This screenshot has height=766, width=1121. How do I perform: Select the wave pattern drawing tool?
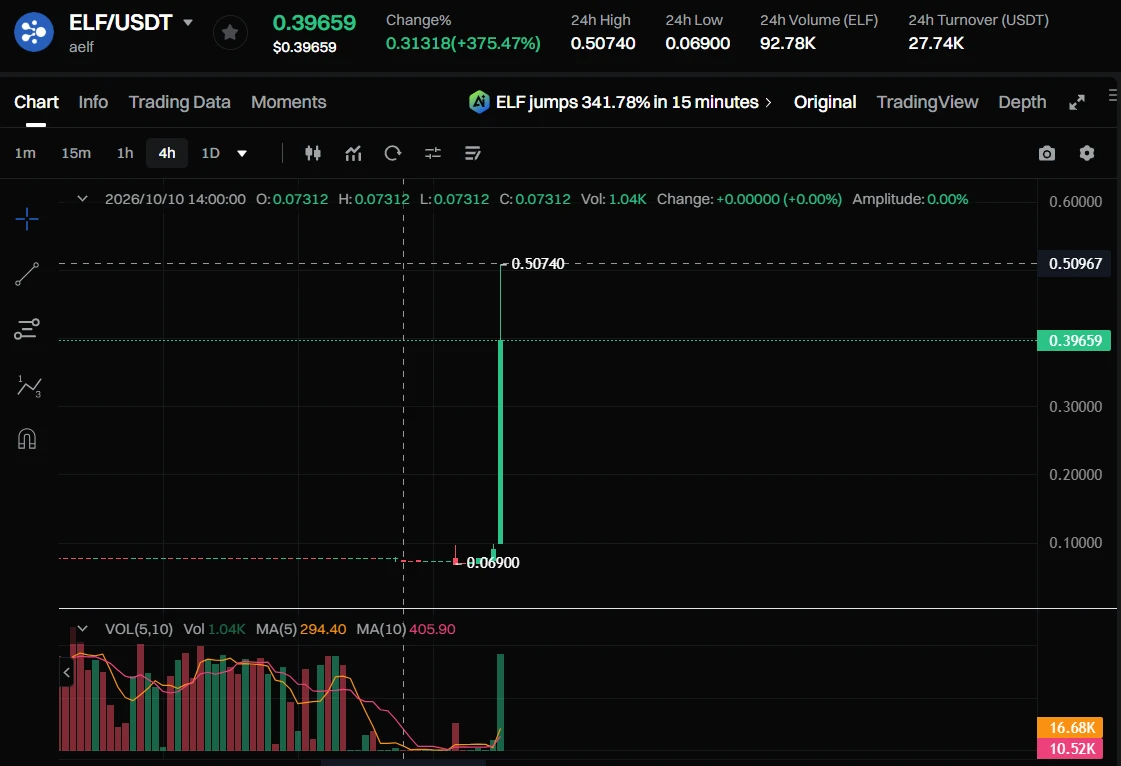point(29,386)
